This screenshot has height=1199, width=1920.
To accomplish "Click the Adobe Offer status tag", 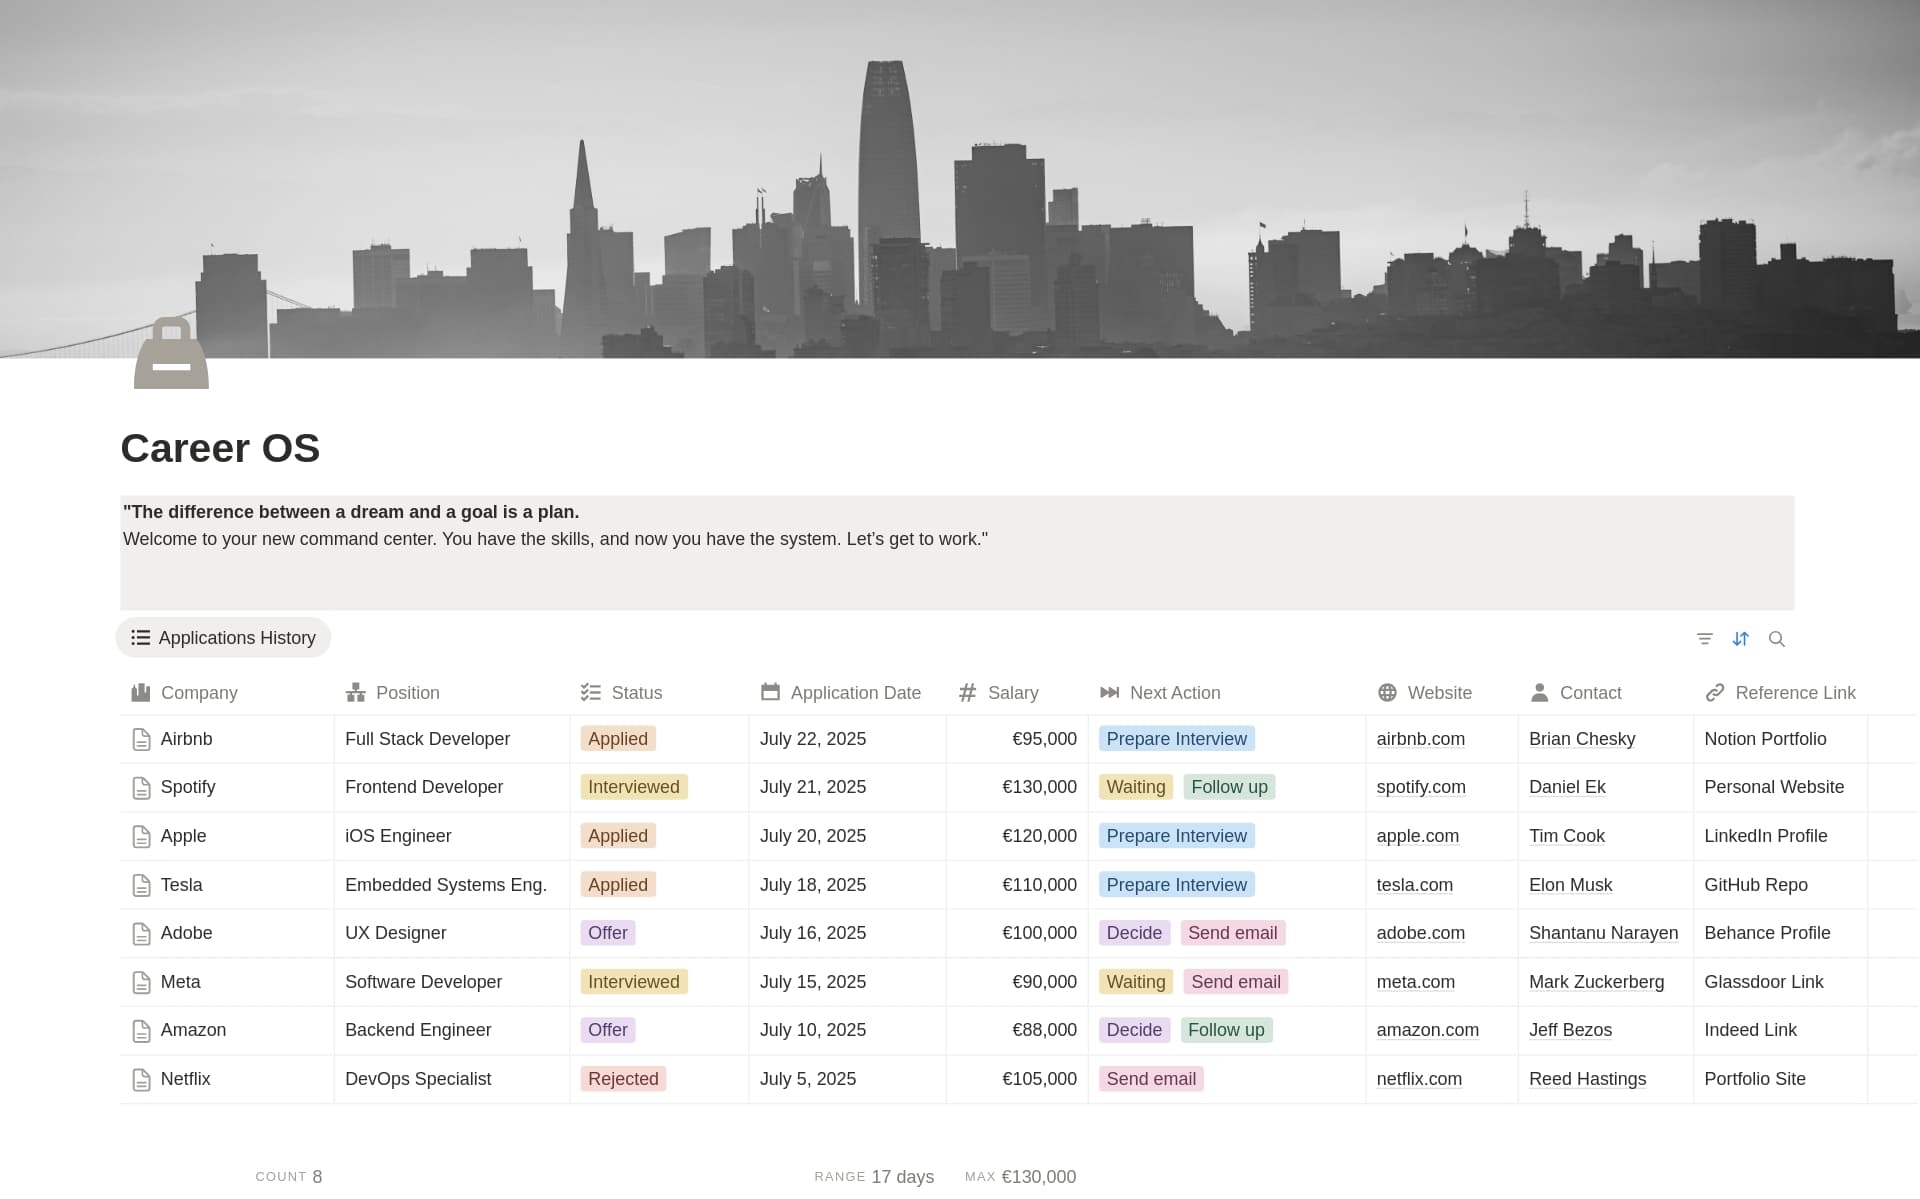I will tap(608, 933).
